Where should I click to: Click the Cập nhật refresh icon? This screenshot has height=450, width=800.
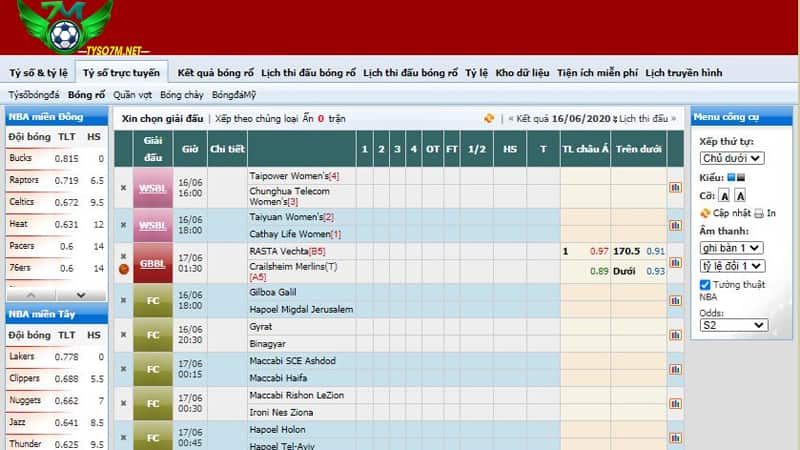tap(705, 213)
